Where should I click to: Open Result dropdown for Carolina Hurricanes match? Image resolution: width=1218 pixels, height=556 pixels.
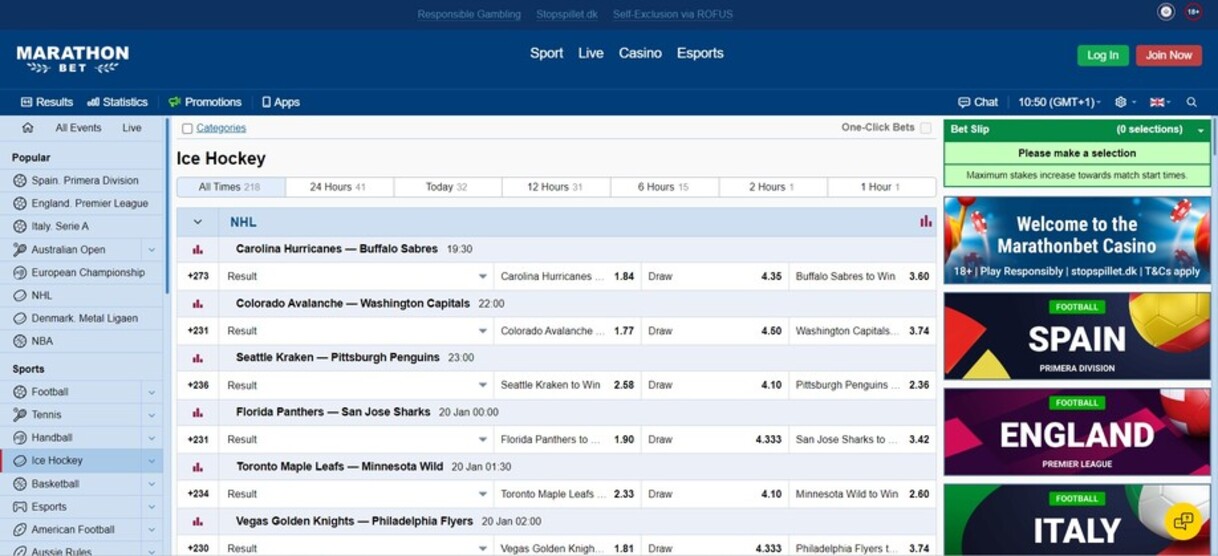coord(357,276)
